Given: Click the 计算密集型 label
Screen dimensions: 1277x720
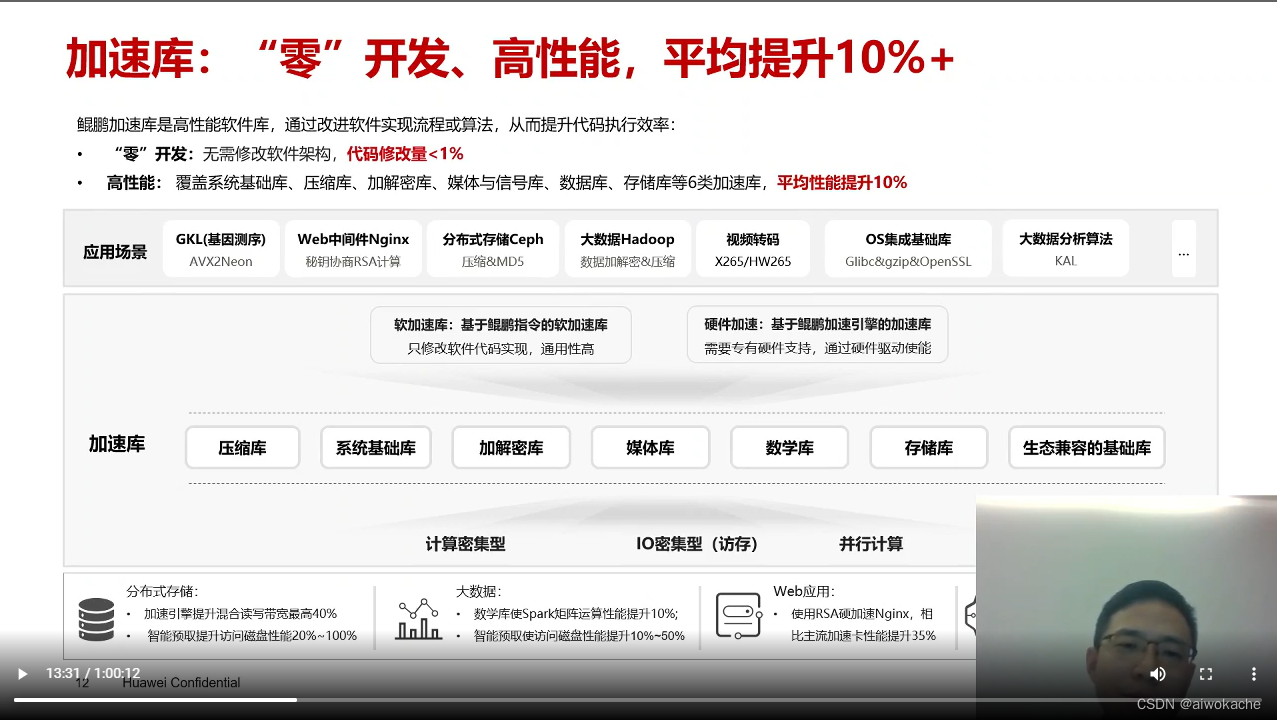Looking at the screenshot, I should [465, 544].
